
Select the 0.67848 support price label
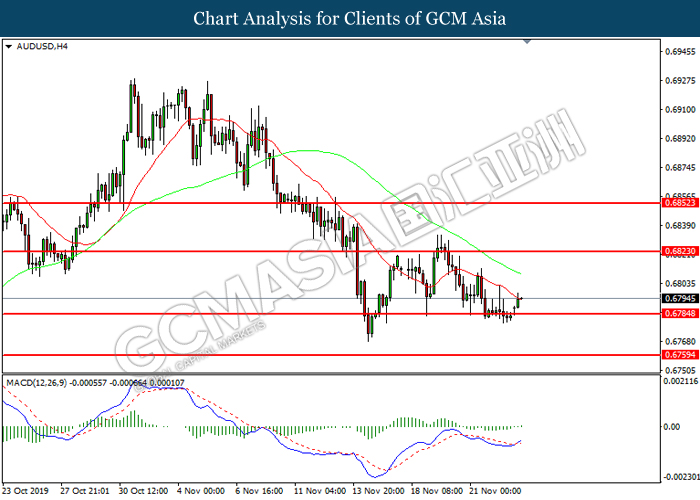(x=680, y=313)
